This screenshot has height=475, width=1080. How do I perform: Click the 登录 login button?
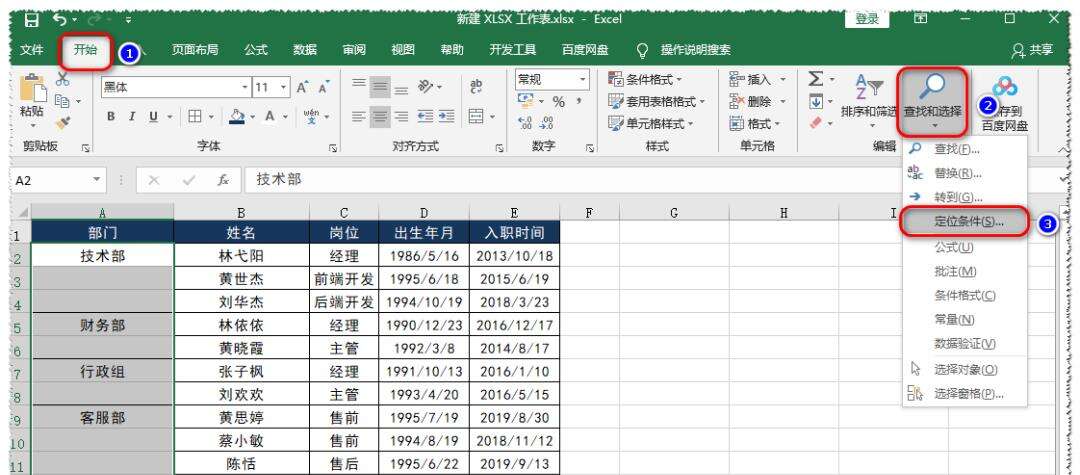[x=866, y=19]
